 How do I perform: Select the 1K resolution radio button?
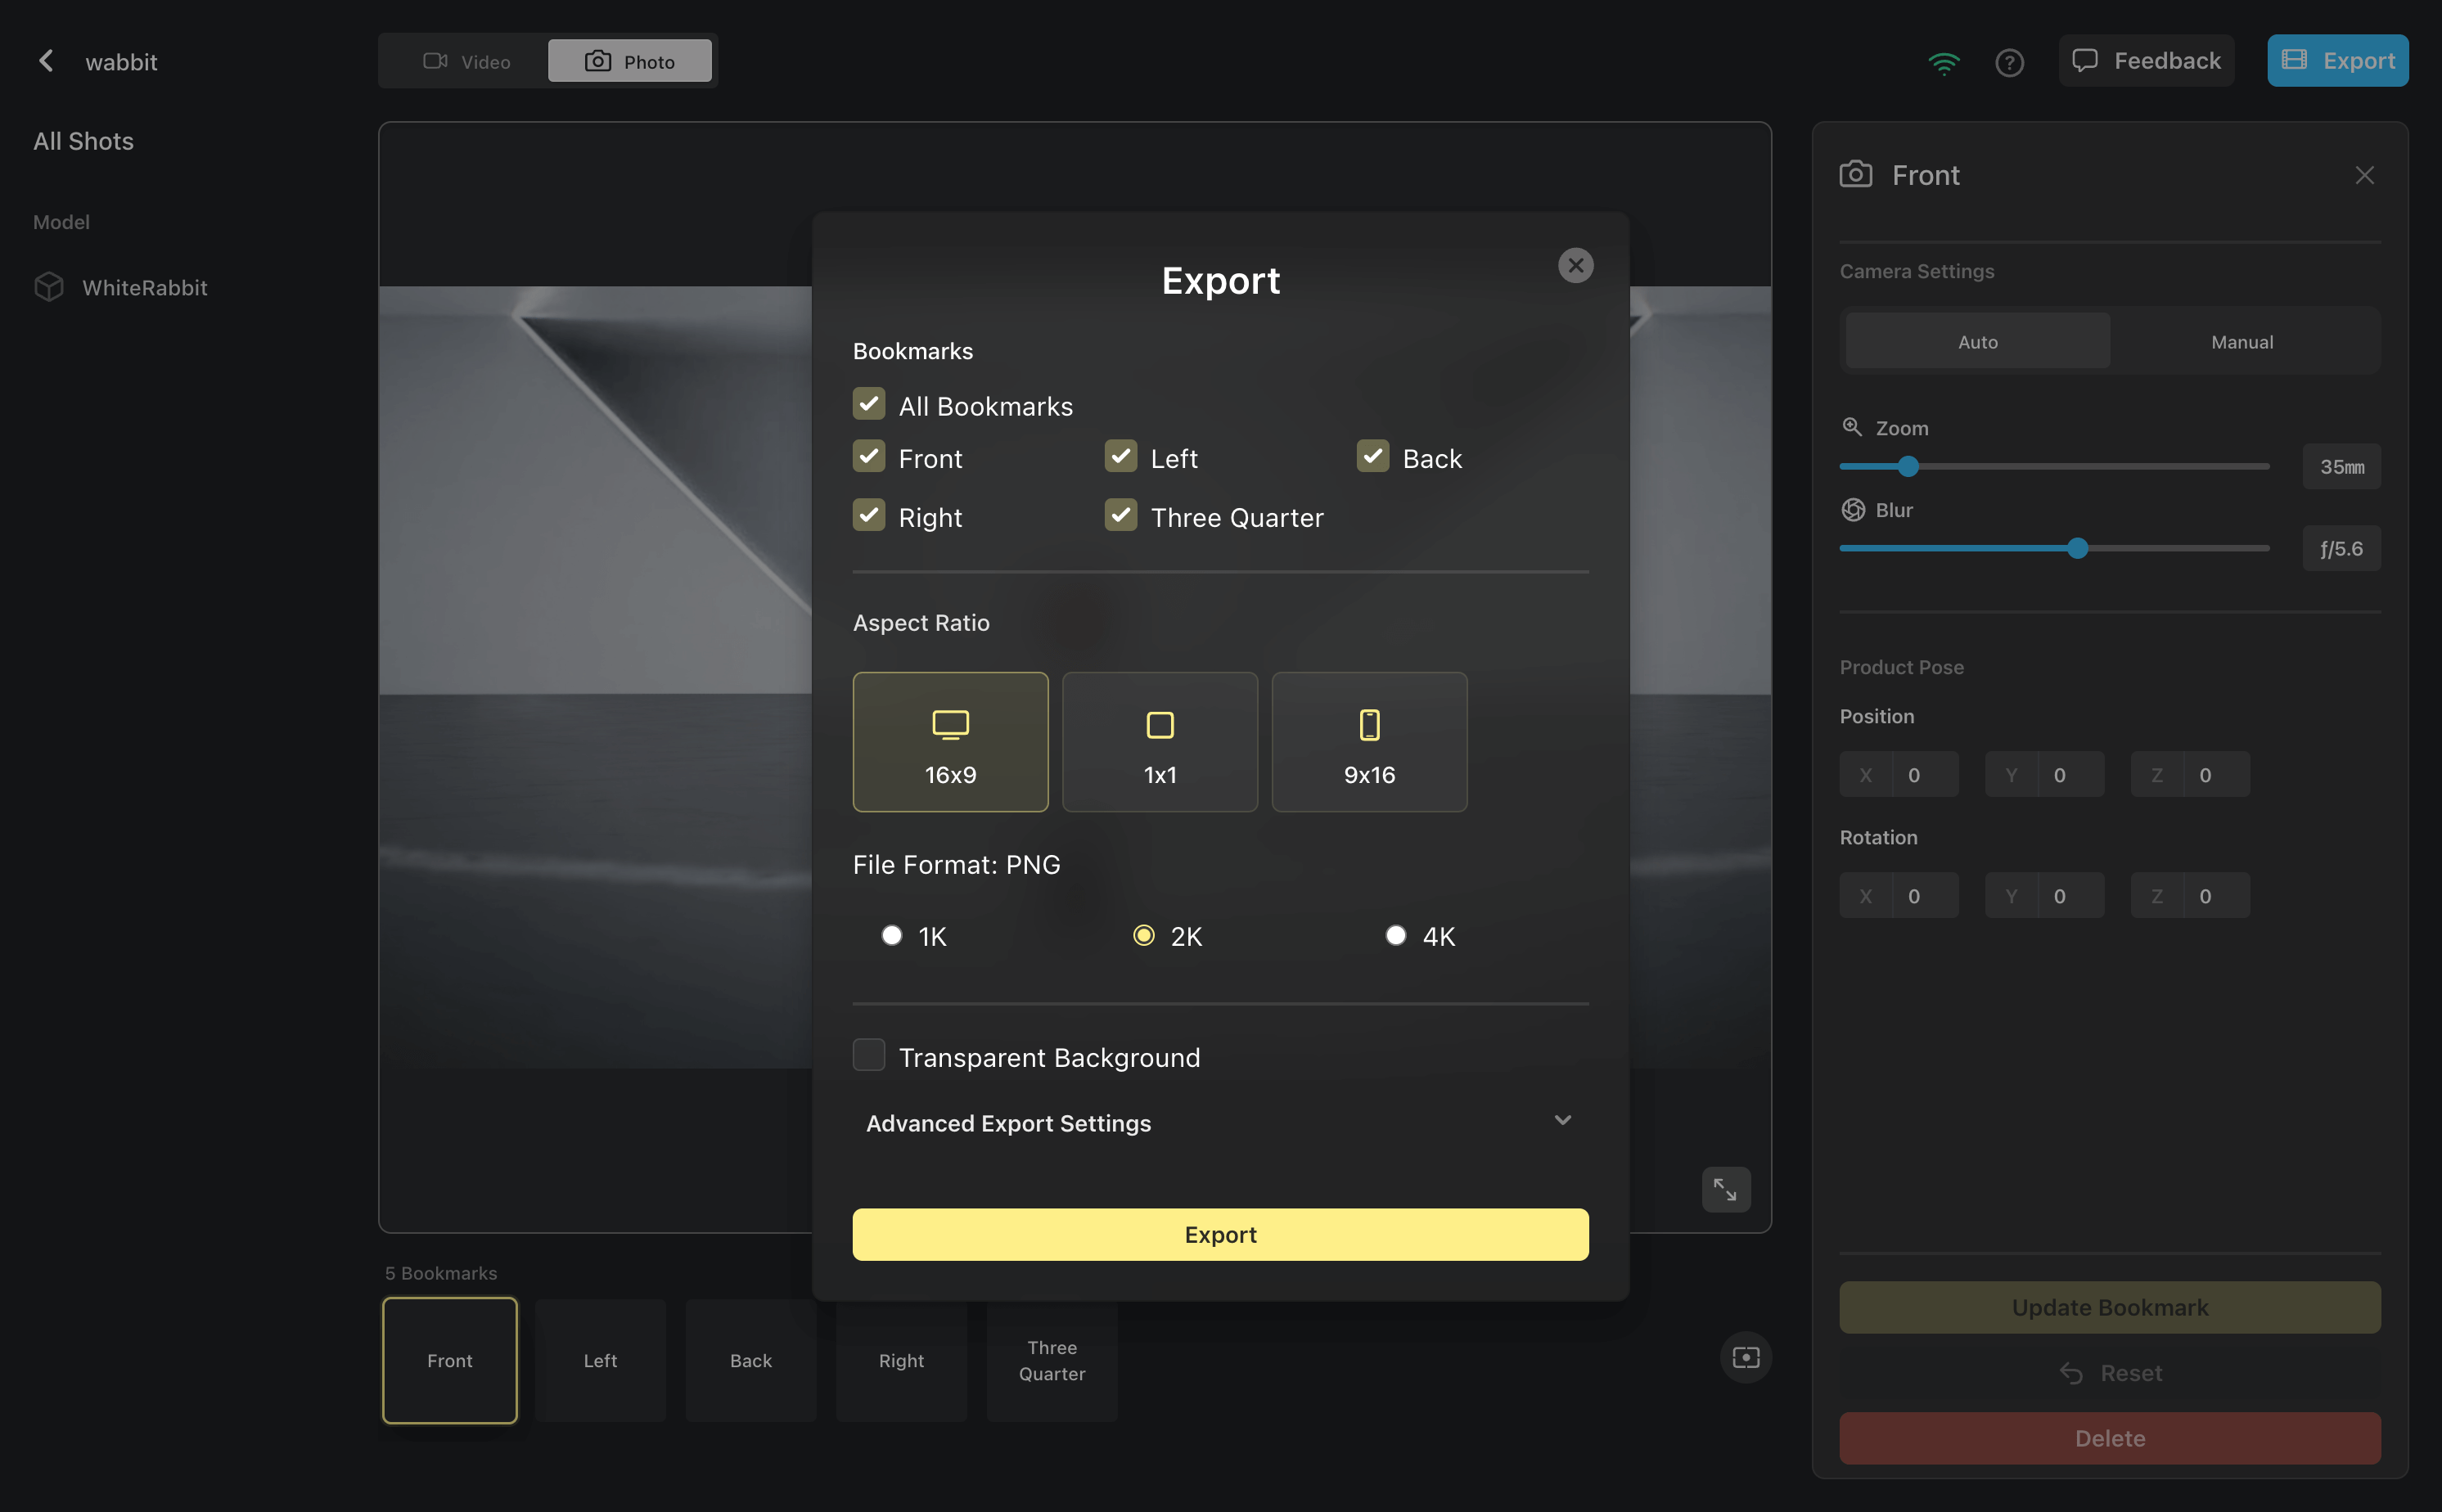tap(890, 934)
